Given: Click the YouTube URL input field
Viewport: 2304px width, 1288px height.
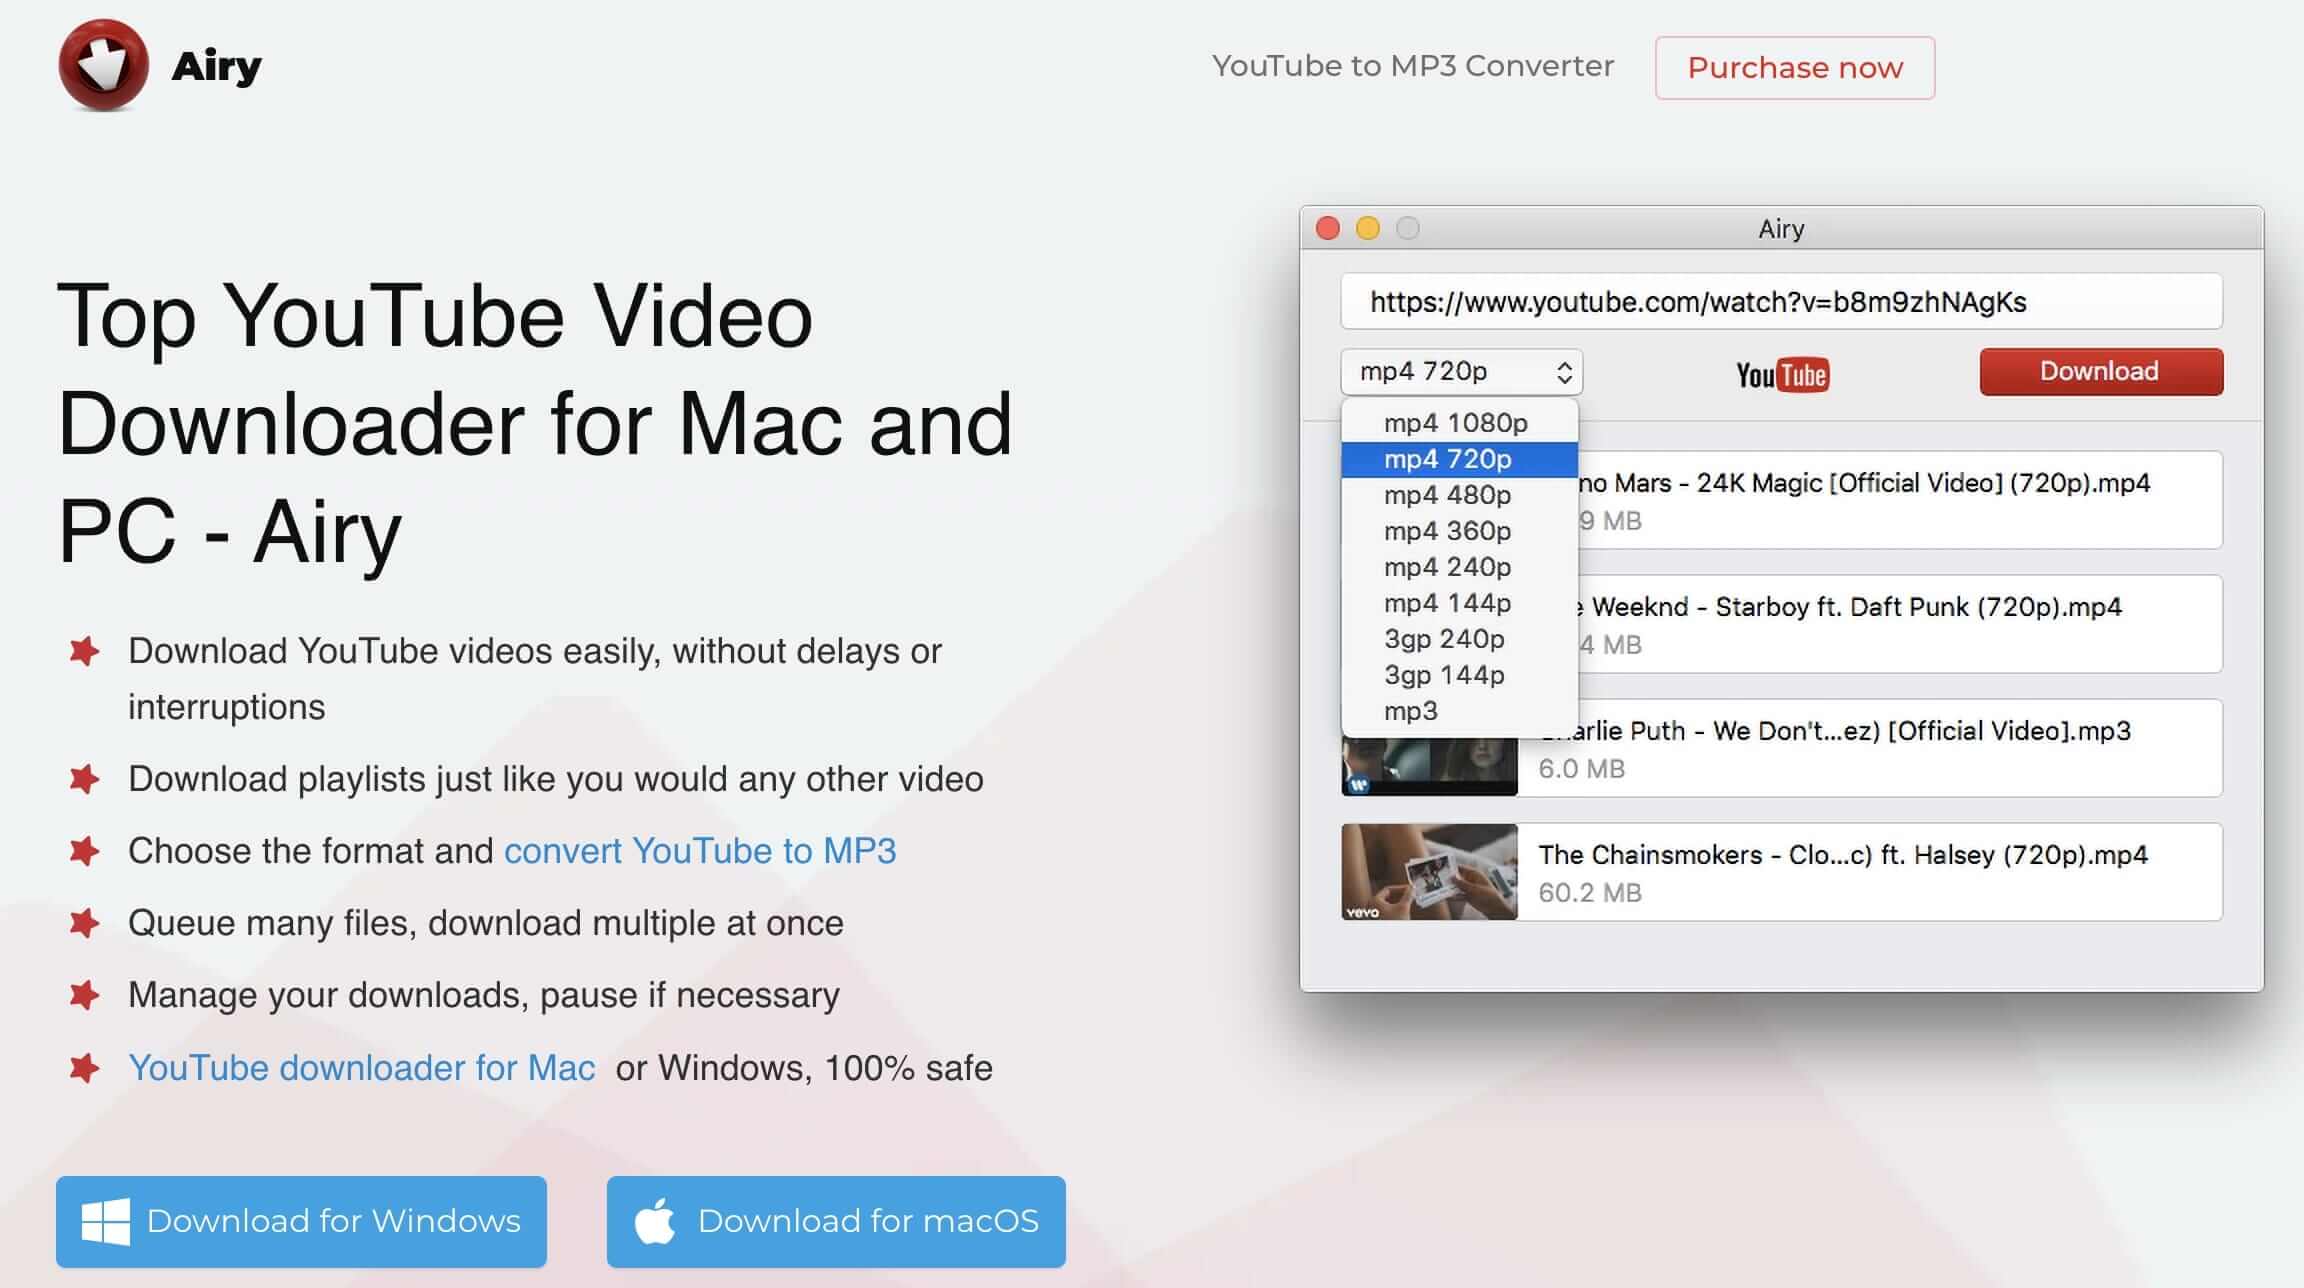Looking at the screenshot, I should (1781, 302).
